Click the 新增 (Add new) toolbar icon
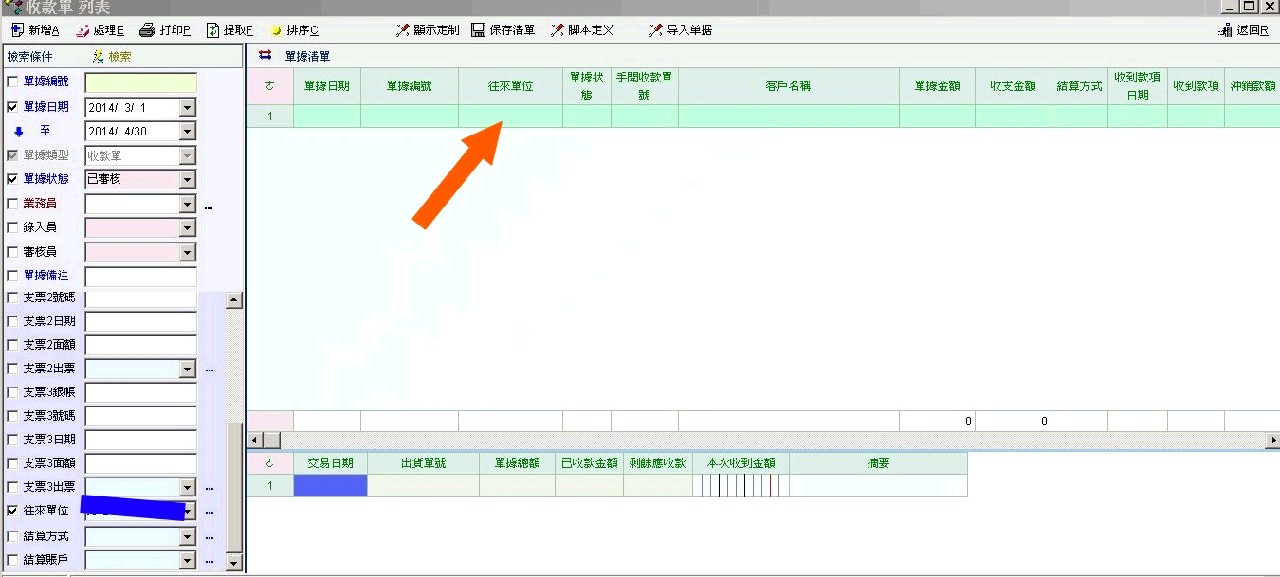The width and height of the screenshot is (1280, 577). tap(16, 30)
